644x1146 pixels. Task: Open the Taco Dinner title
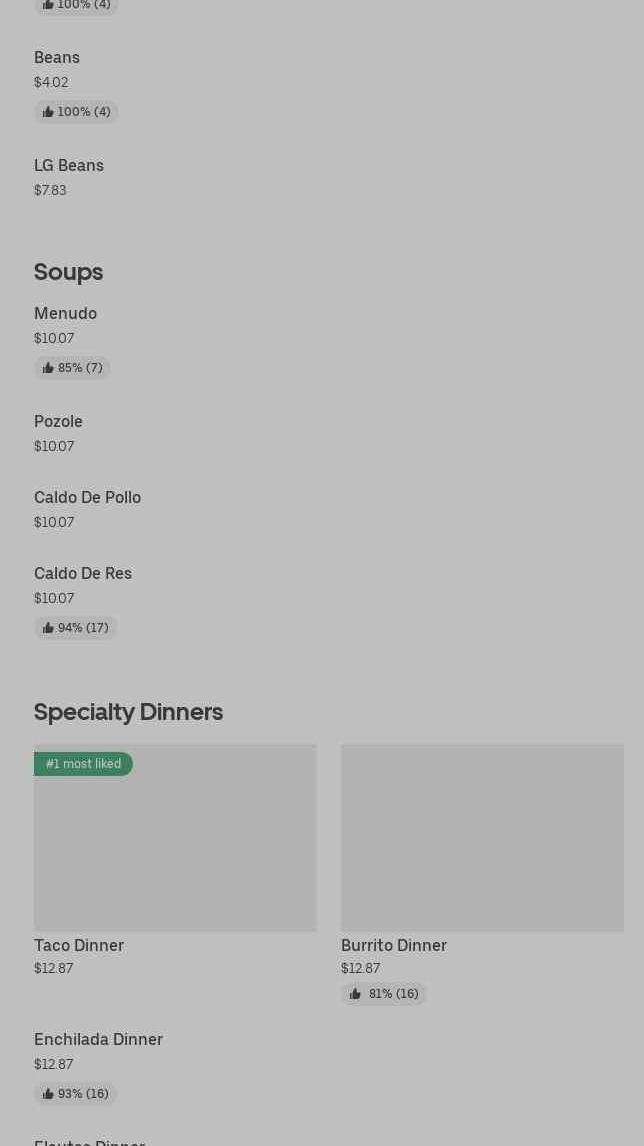[79, 945]
